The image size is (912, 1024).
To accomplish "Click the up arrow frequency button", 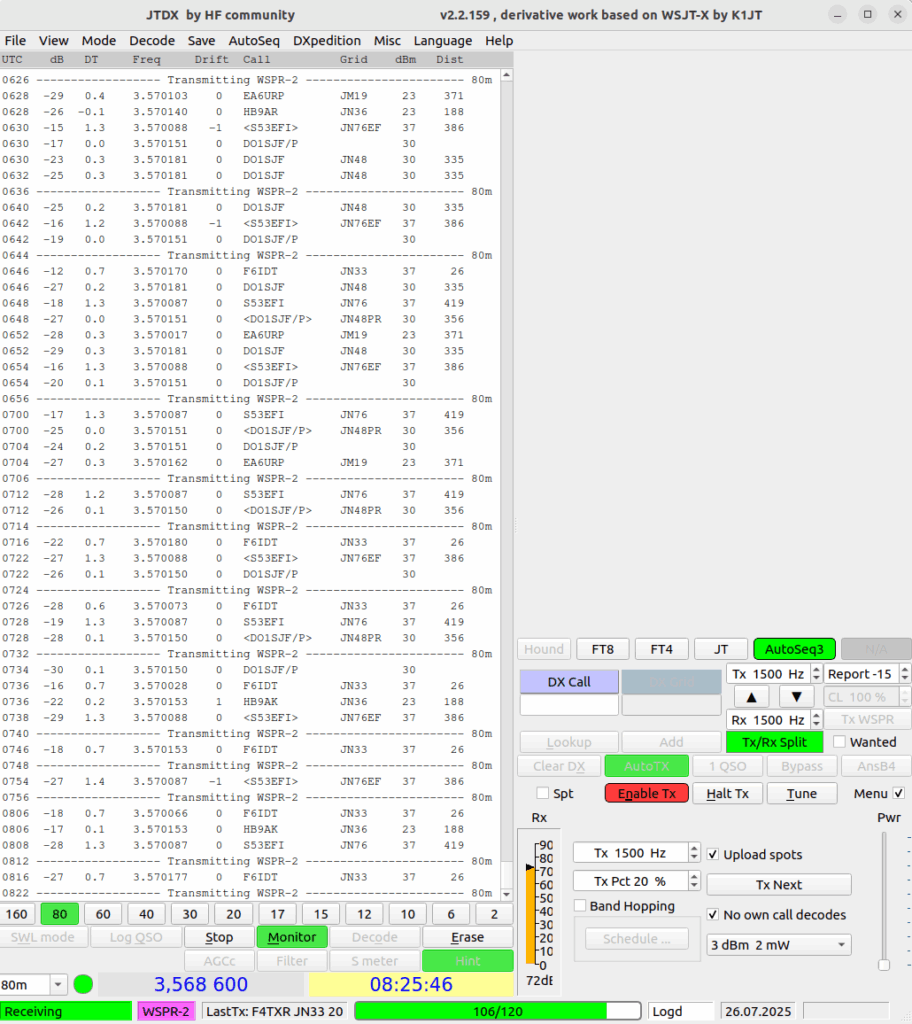I will pos(751,697).
